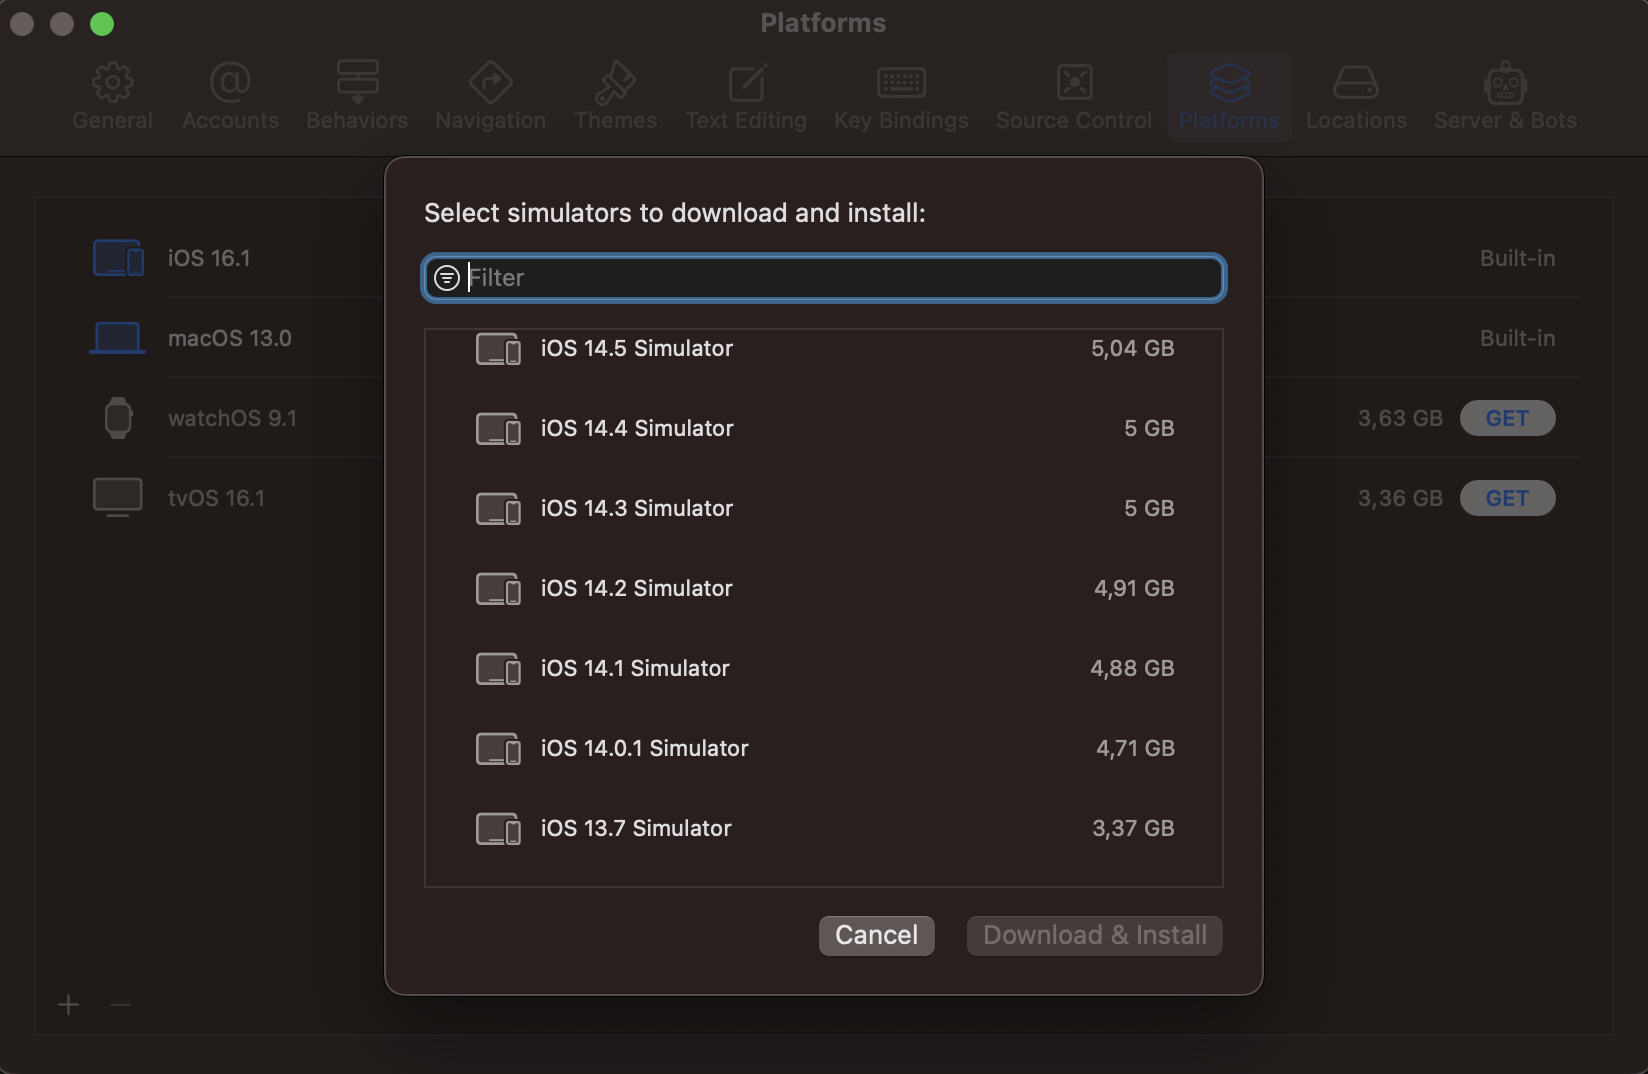Click the 4,71 GB size value
This screenshot has width=1648, height=1074.
[x=1135, y=748]
